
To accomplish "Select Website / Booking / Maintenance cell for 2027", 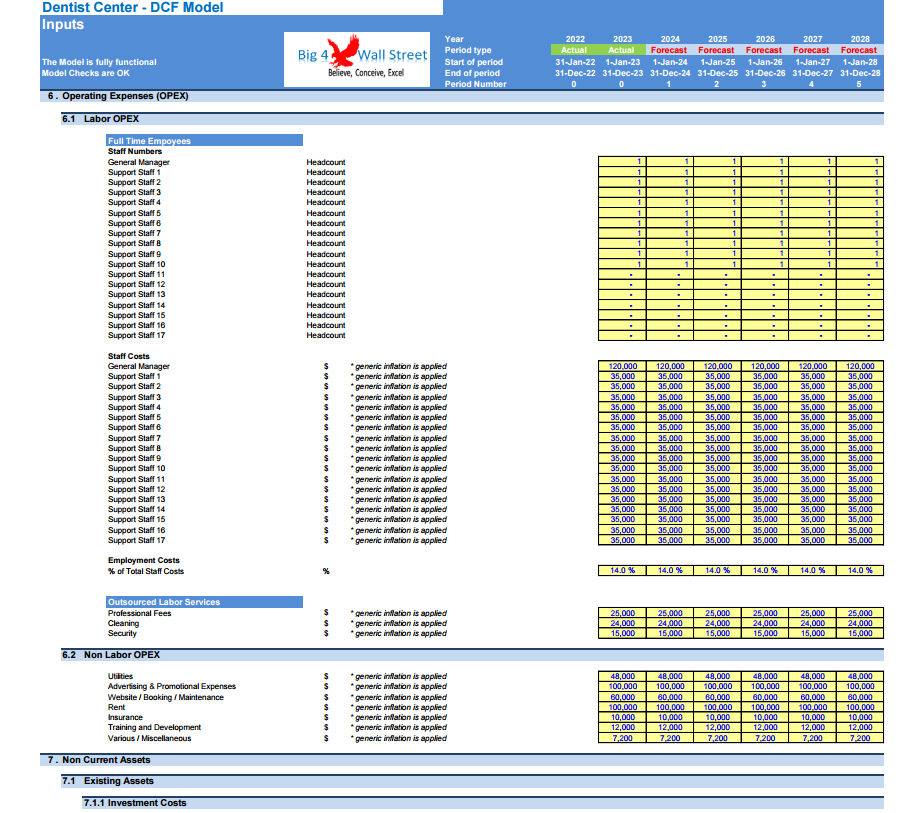I will [812, 697].
